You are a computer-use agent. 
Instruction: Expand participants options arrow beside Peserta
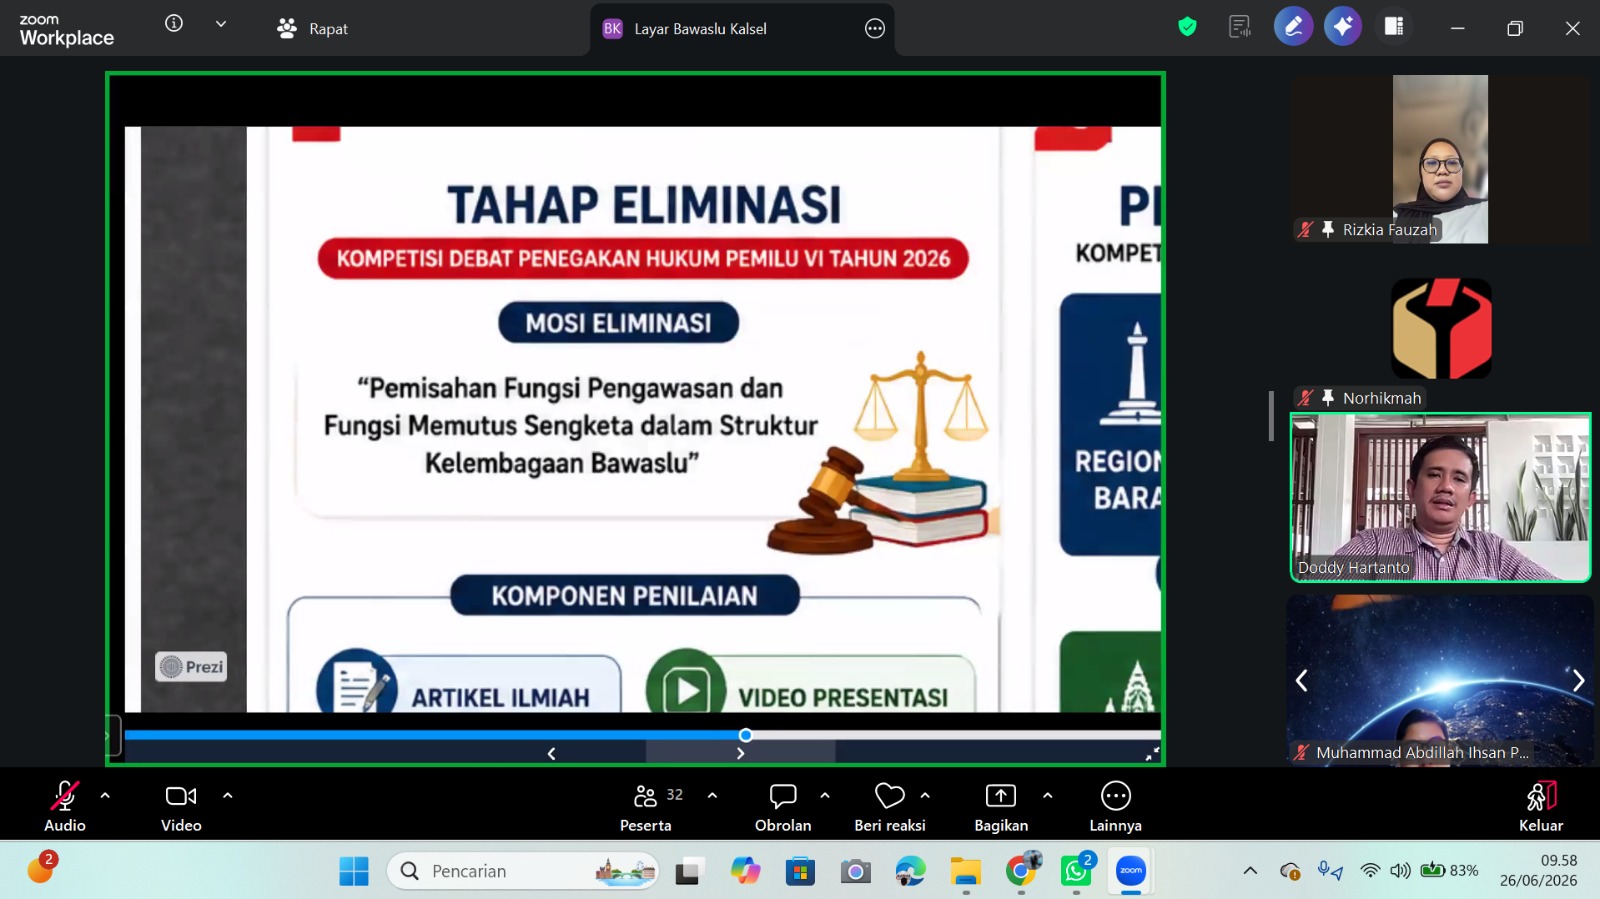click(x=712, y=796)
